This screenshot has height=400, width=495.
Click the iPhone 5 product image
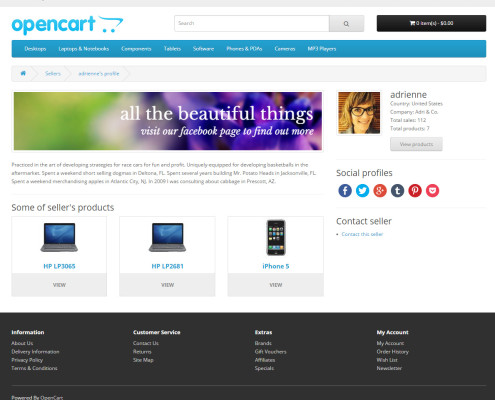pos(276,237)
